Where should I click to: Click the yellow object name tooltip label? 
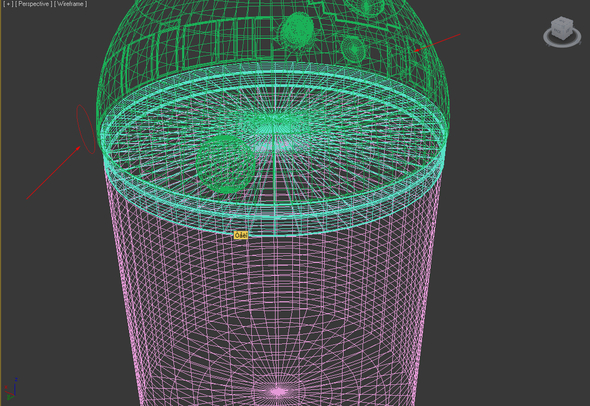(241, 235)
